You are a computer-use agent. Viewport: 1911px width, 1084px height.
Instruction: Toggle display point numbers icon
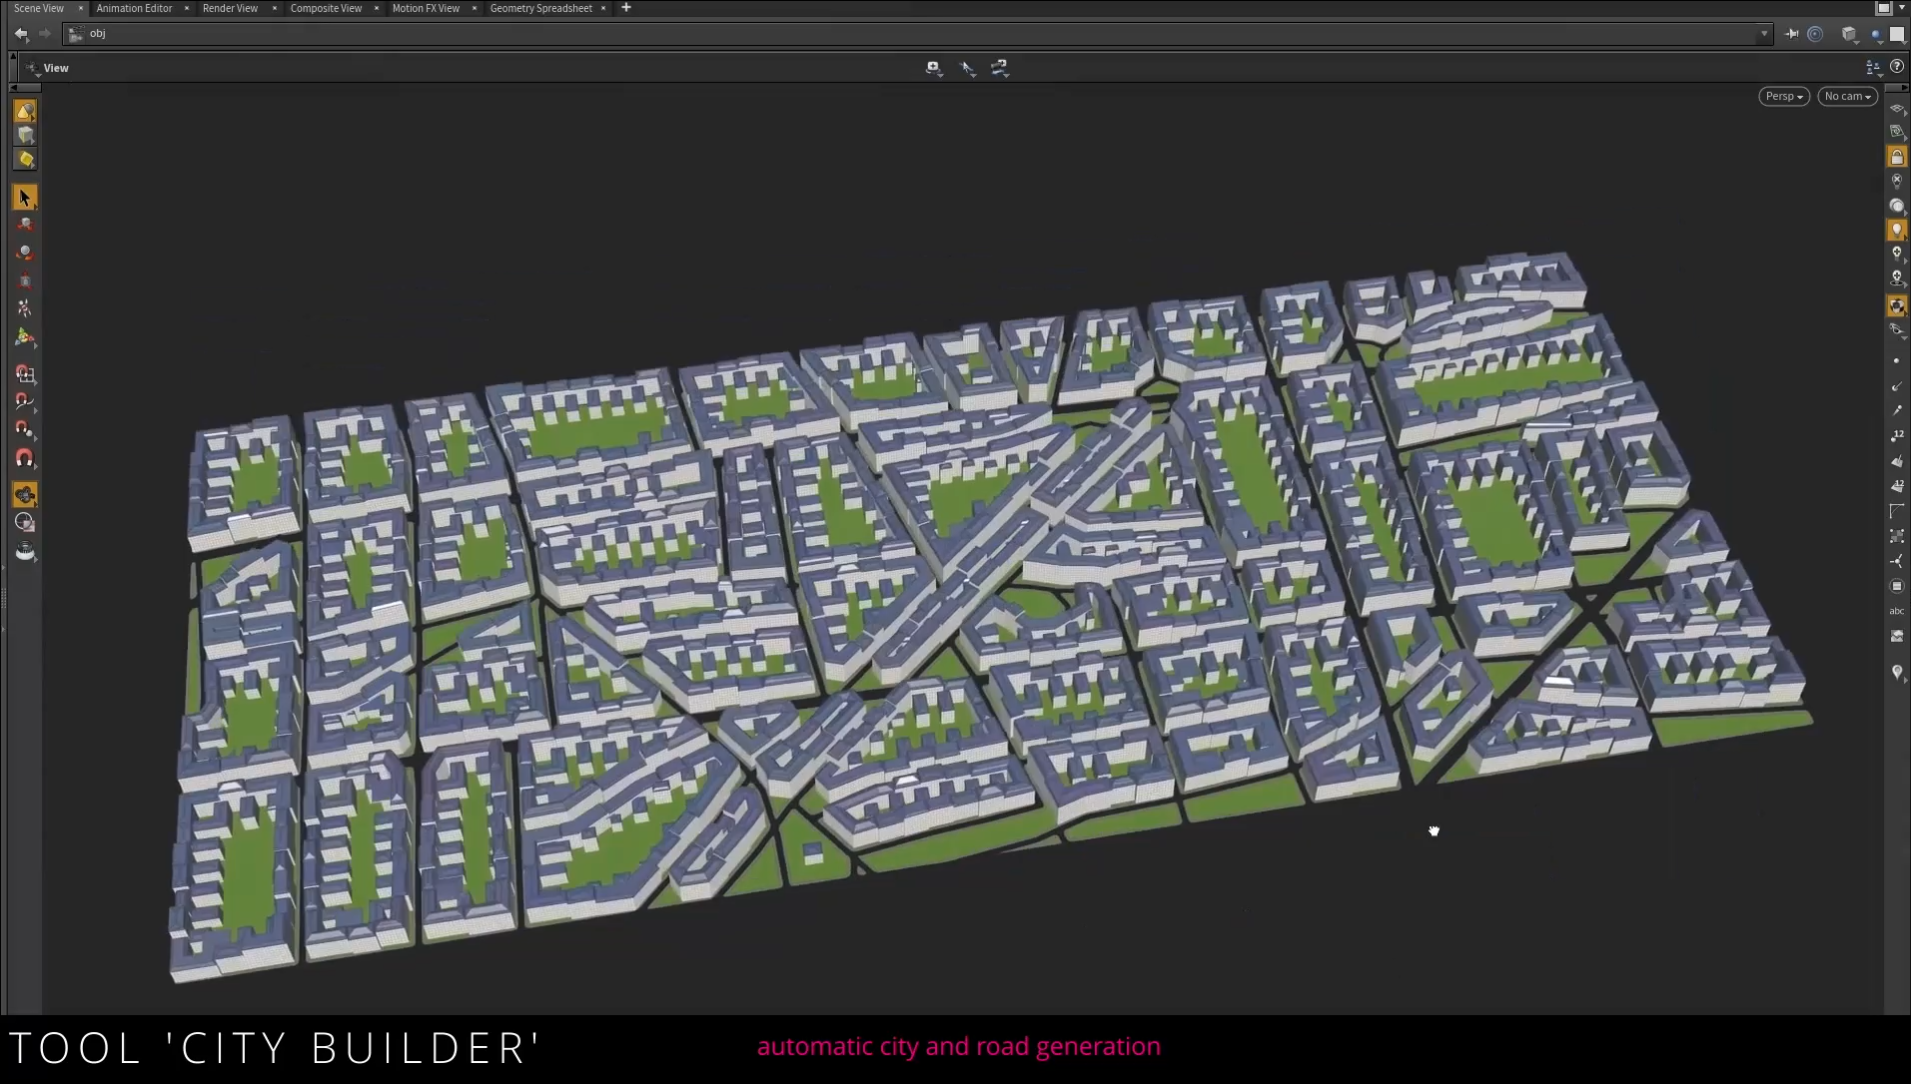1897,436
